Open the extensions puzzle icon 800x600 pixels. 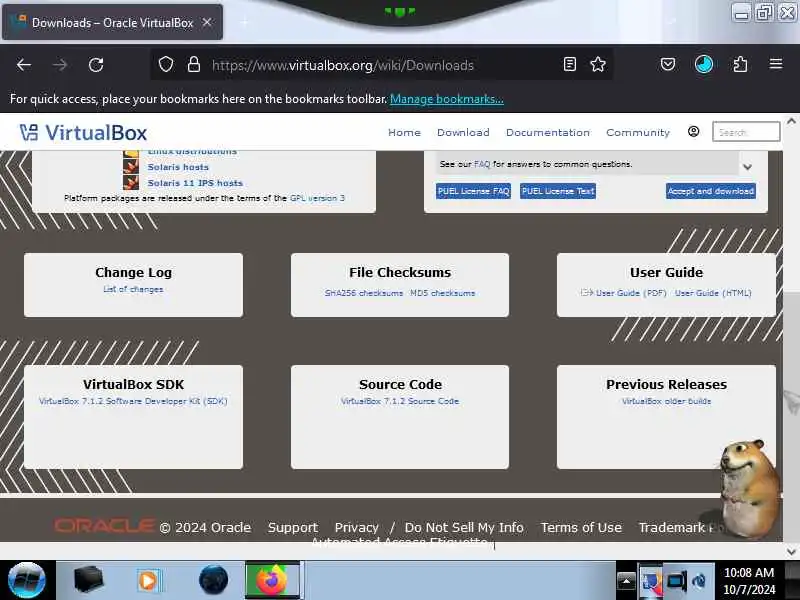pos(740,64)
